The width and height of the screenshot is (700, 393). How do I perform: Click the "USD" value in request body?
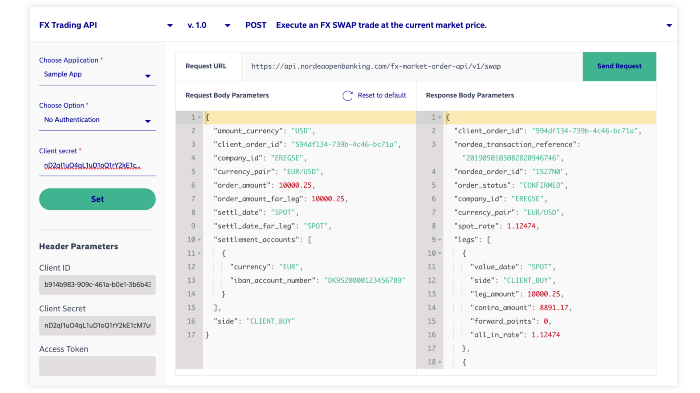coord(301,131)
